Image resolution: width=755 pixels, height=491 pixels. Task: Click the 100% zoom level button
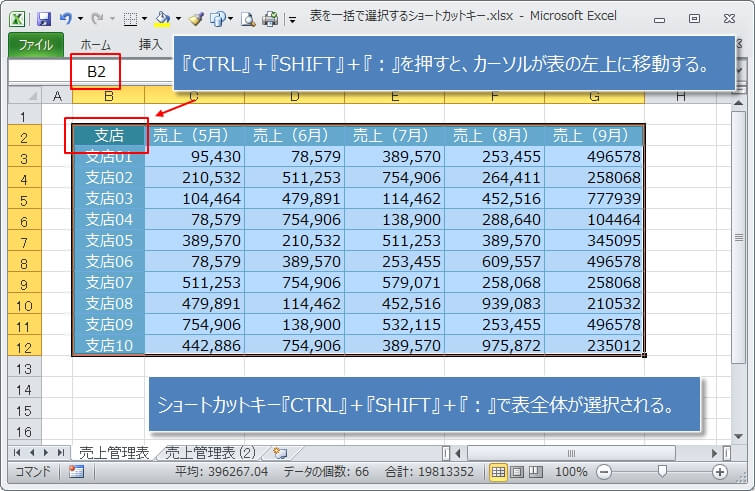[x=571, y=472]
